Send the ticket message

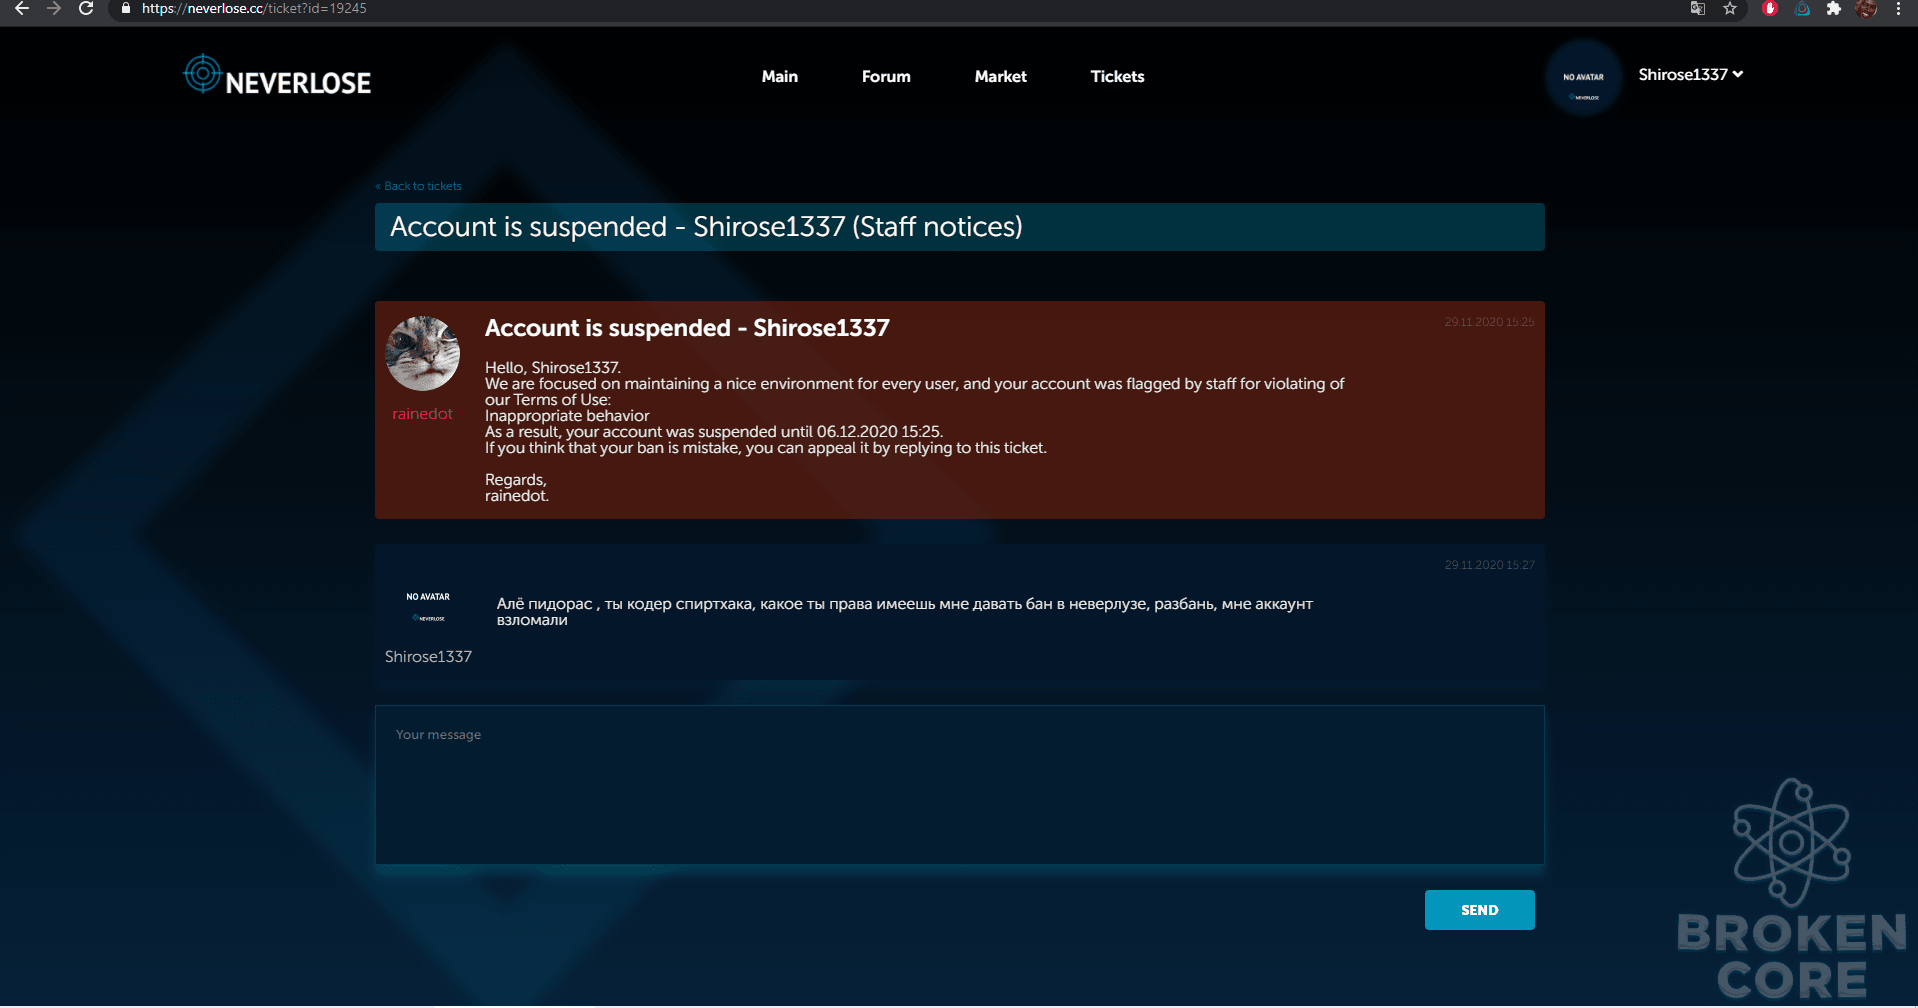[x=1479, y=910]
